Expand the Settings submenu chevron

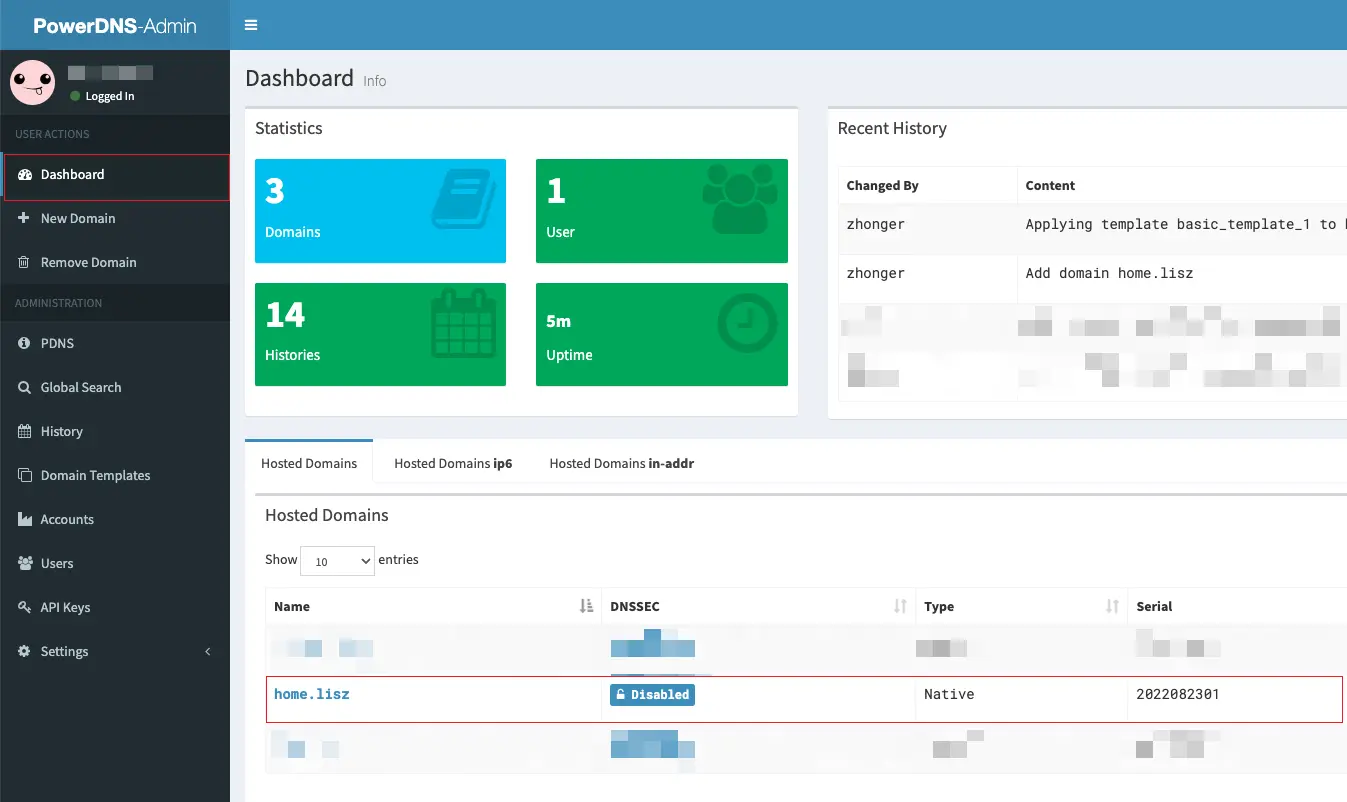point(208,651)
